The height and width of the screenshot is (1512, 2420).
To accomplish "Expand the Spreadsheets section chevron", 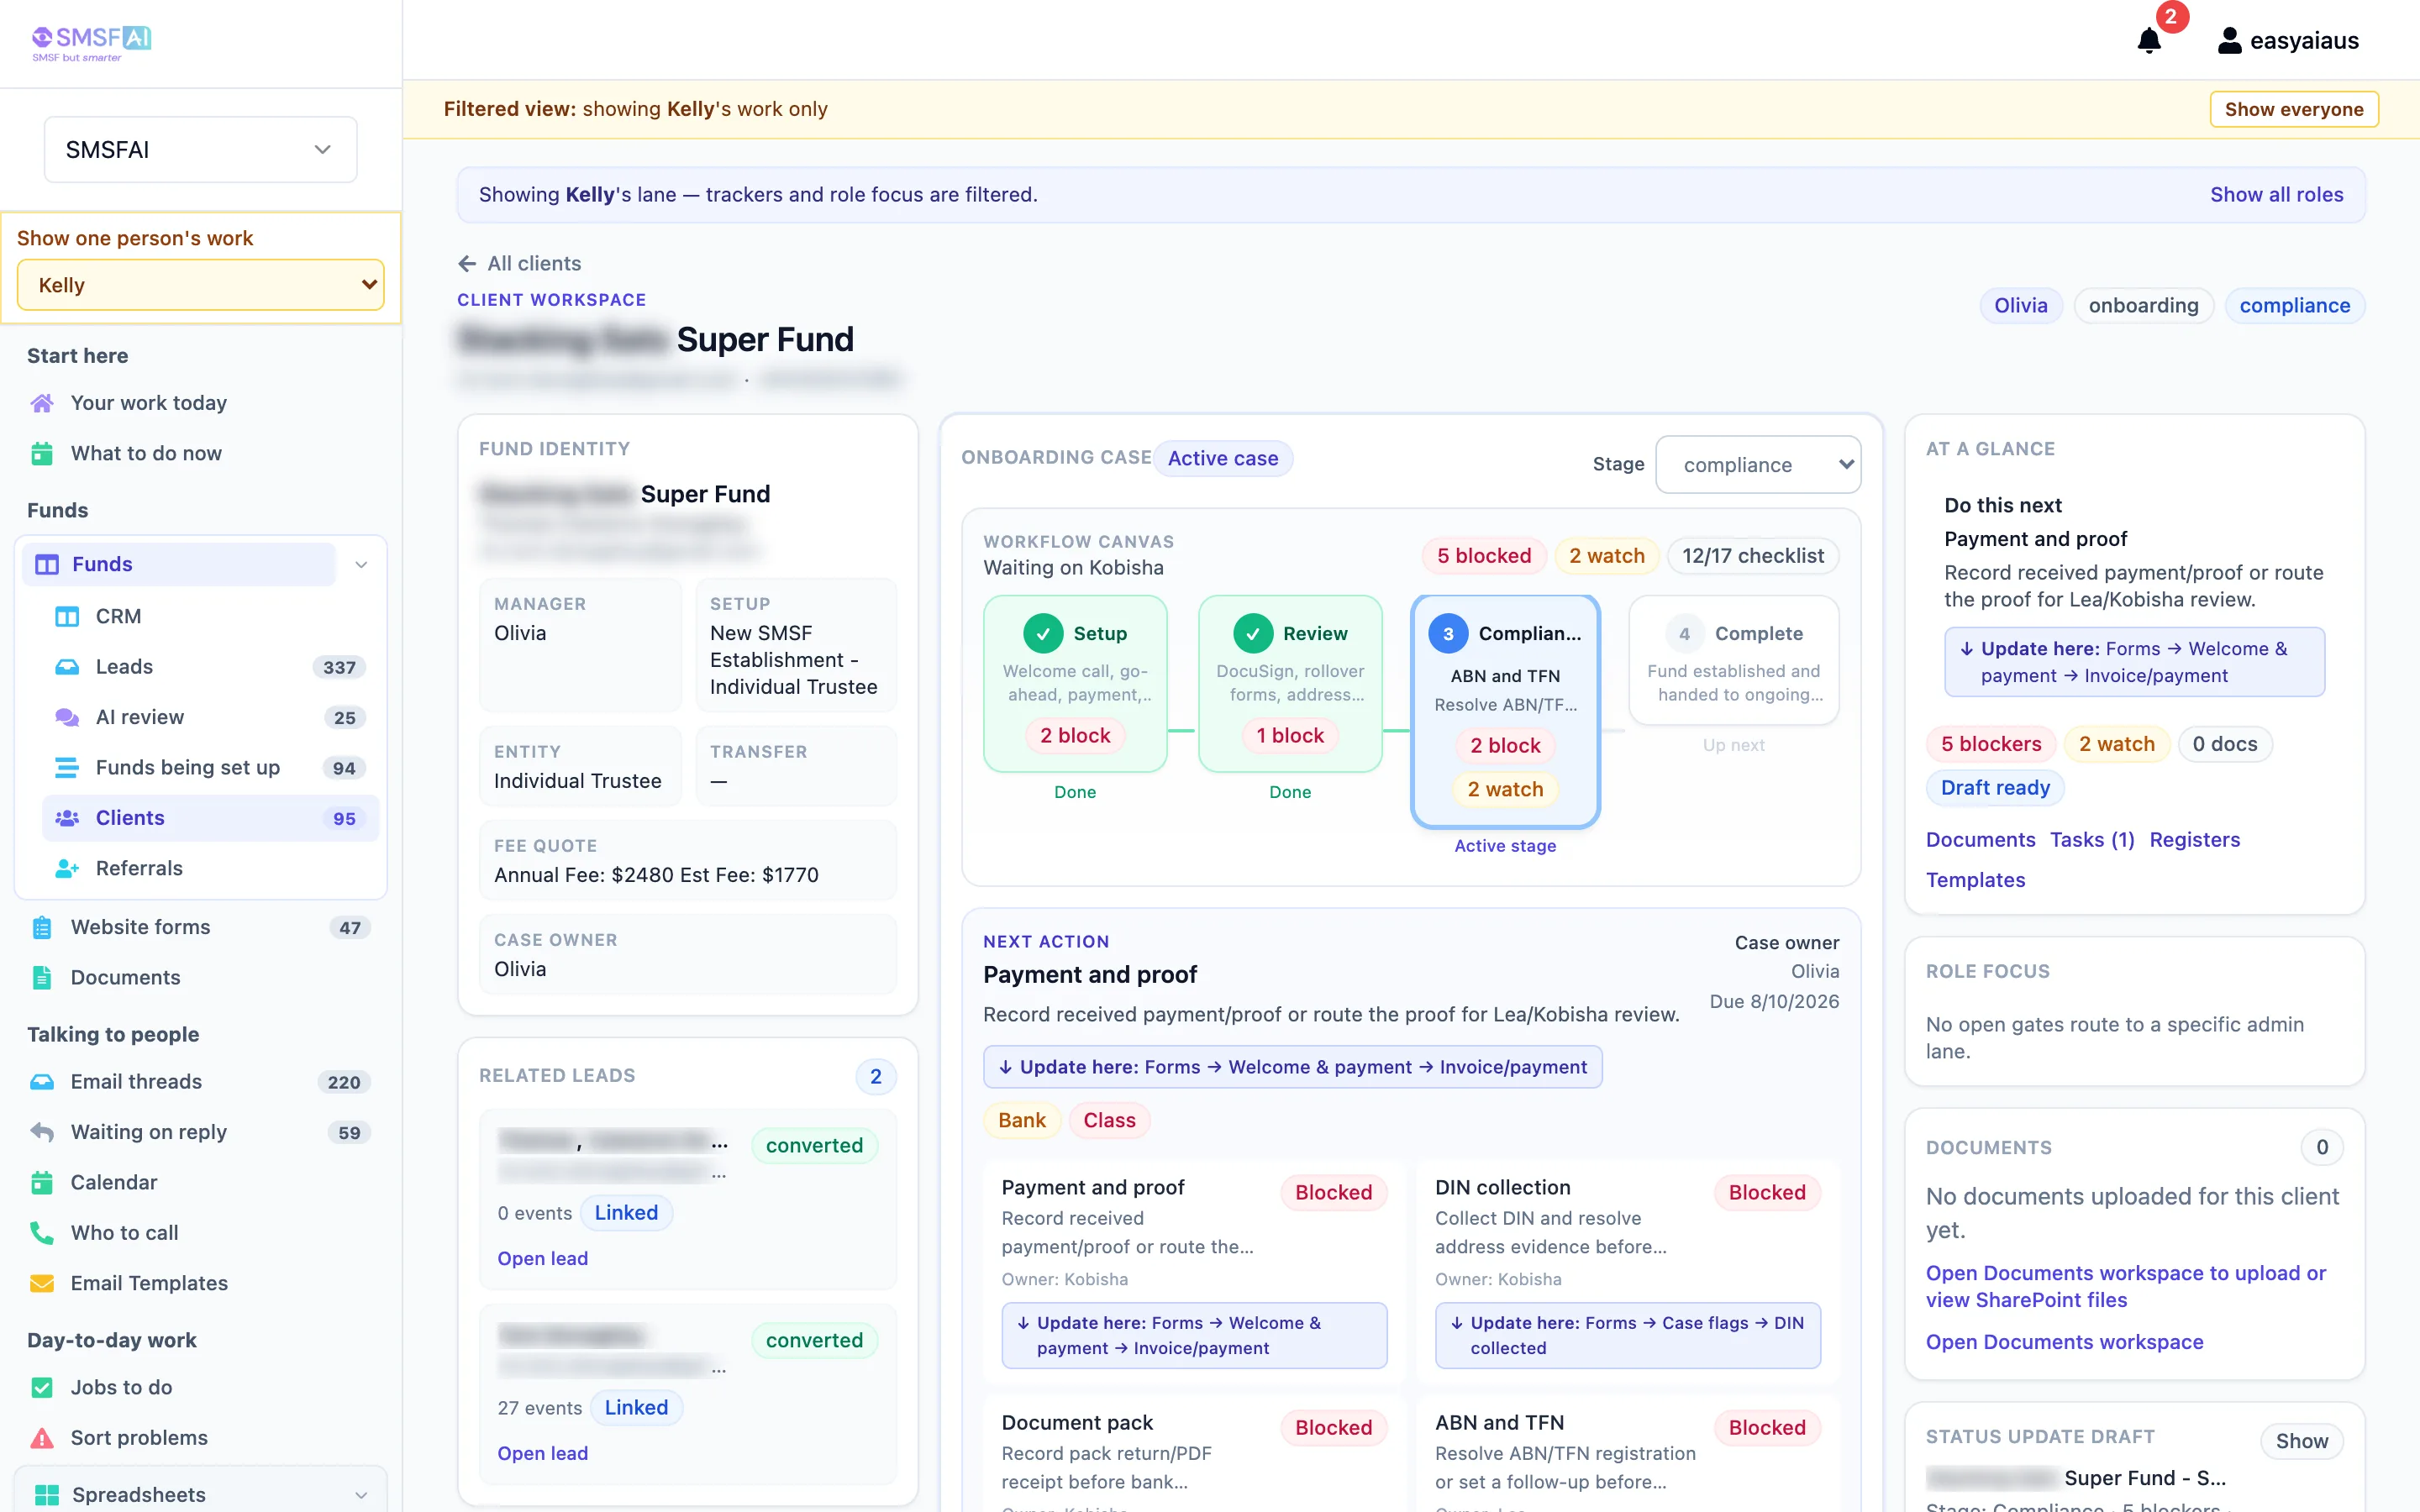I will click(361, 1495).
